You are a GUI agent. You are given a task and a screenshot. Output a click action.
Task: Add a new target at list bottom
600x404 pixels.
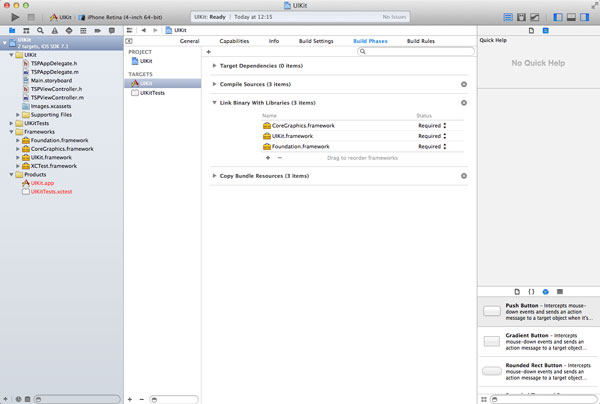click(130, 399)
